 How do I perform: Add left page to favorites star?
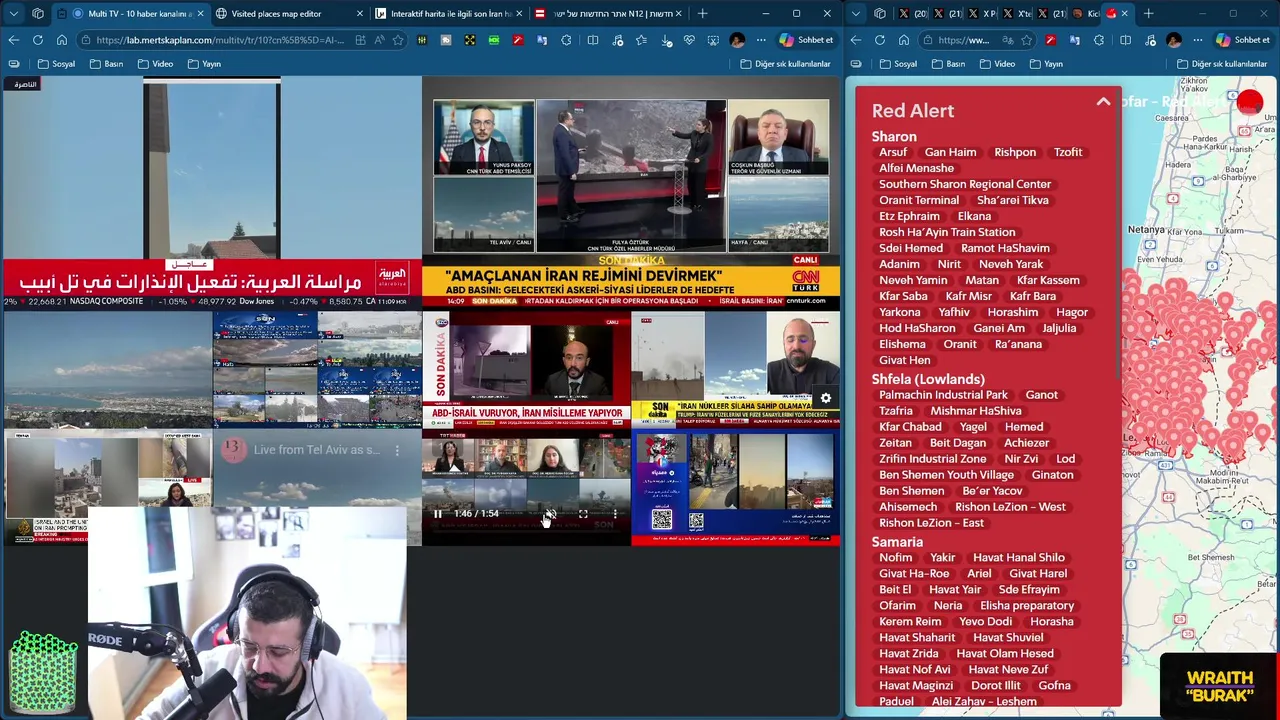tap(398, 40)
